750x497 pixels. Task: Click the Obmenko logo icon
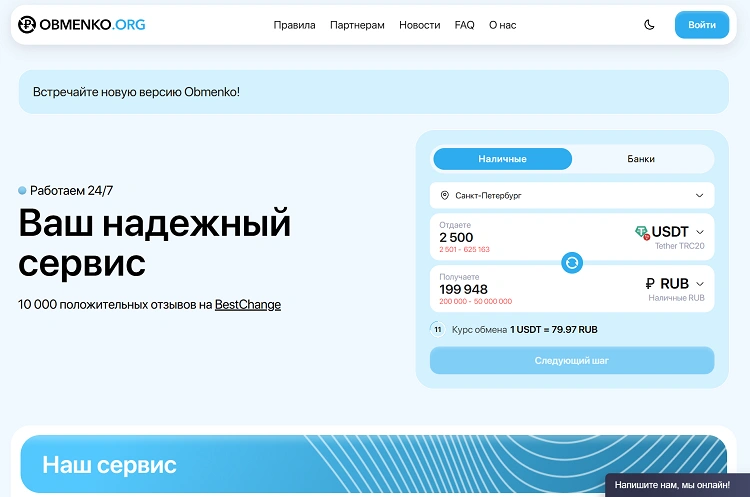(x=27, y=24)
